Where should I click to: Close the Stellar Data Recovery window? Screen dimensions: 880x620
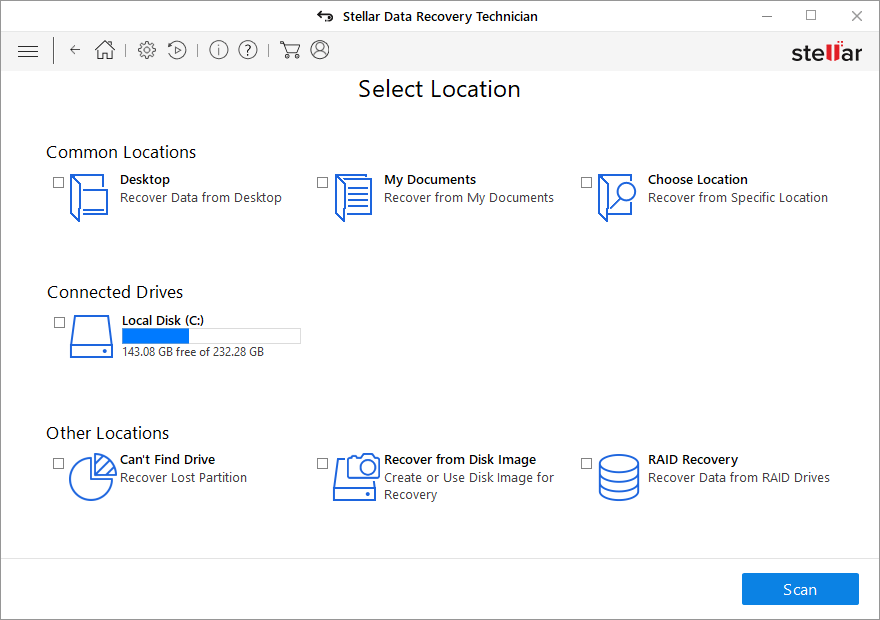click(x=856, y=16)
